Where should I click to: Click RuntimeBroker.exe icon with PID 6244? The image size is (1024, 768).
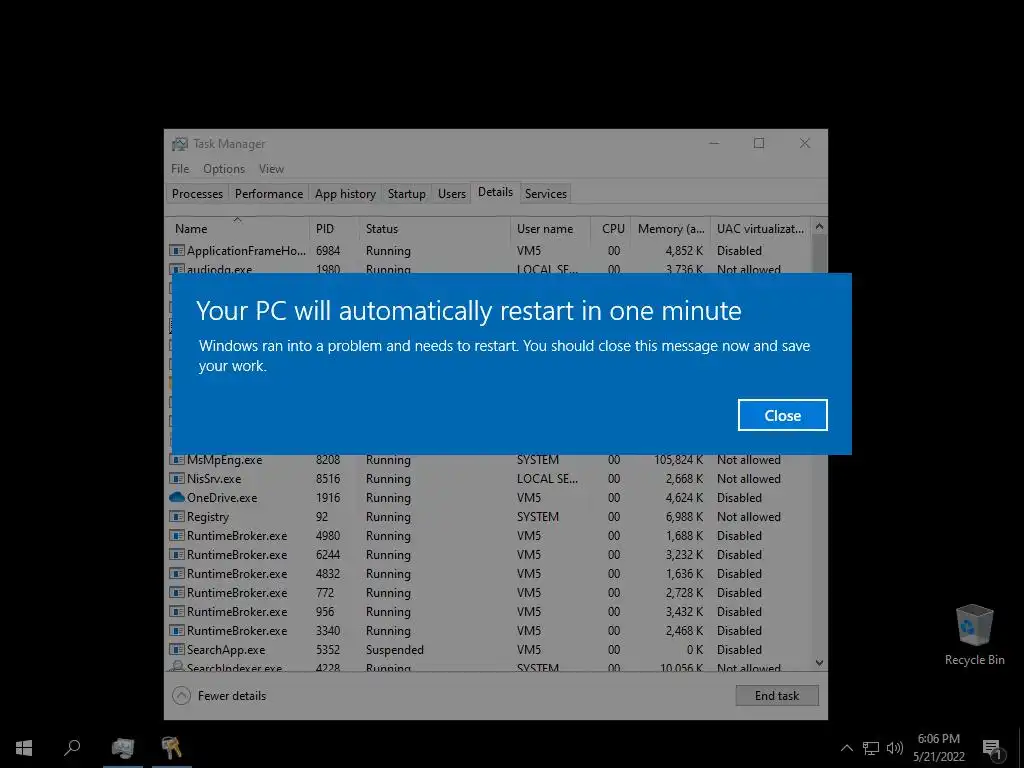pos(177,554)
